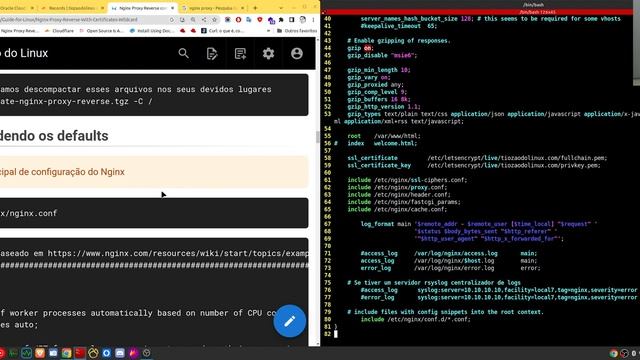Click the 'do Linux' site title
This screenshot has height=360, width=640.
[x=24, y=53]
